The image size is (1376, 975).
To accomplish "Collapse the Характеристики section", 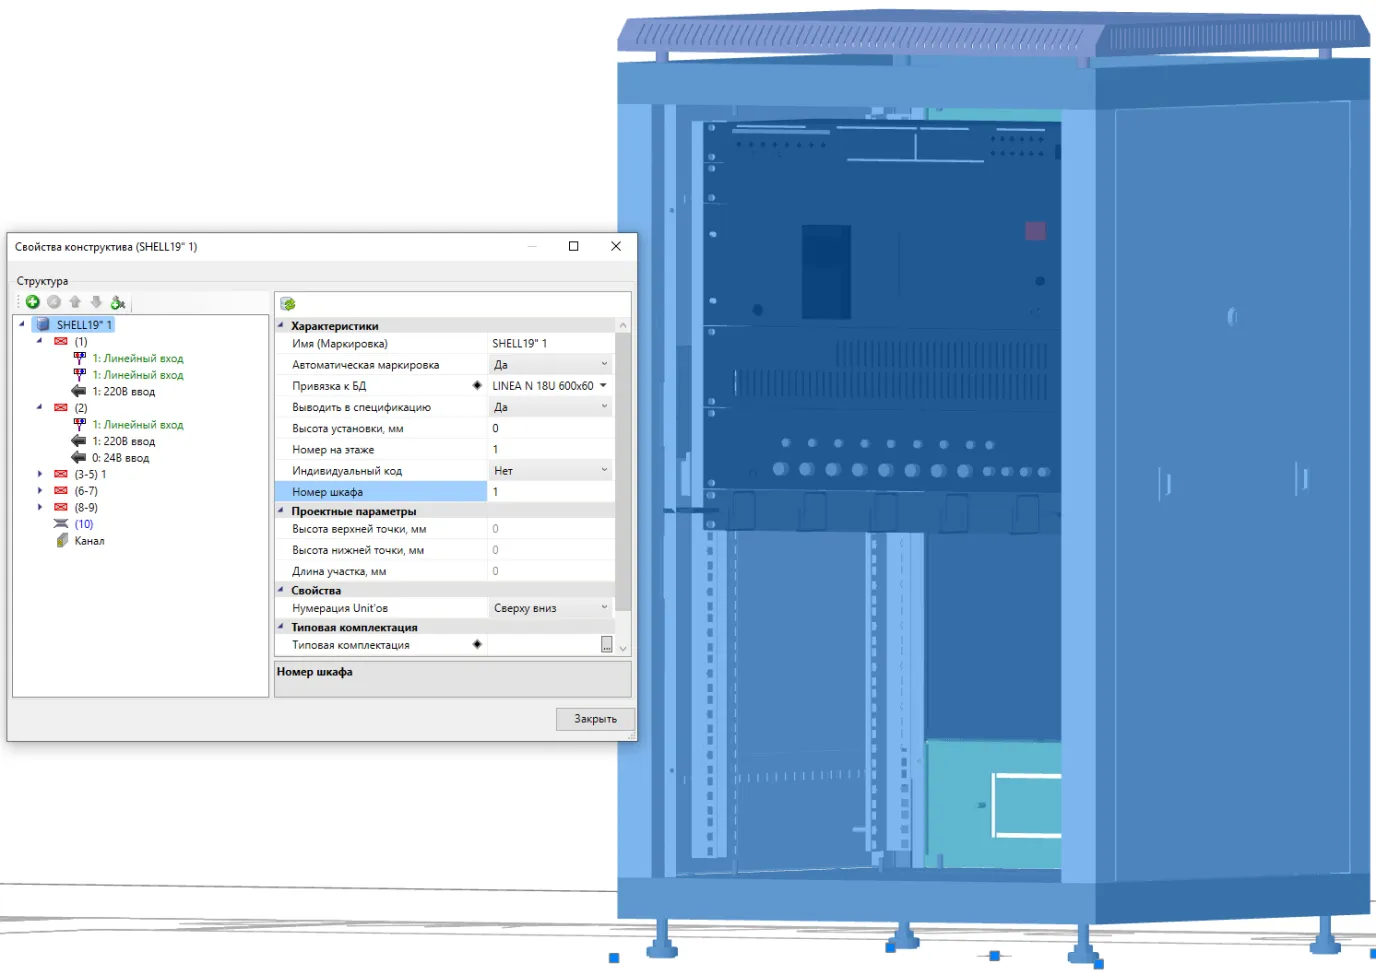I will (x=281, y=326).
